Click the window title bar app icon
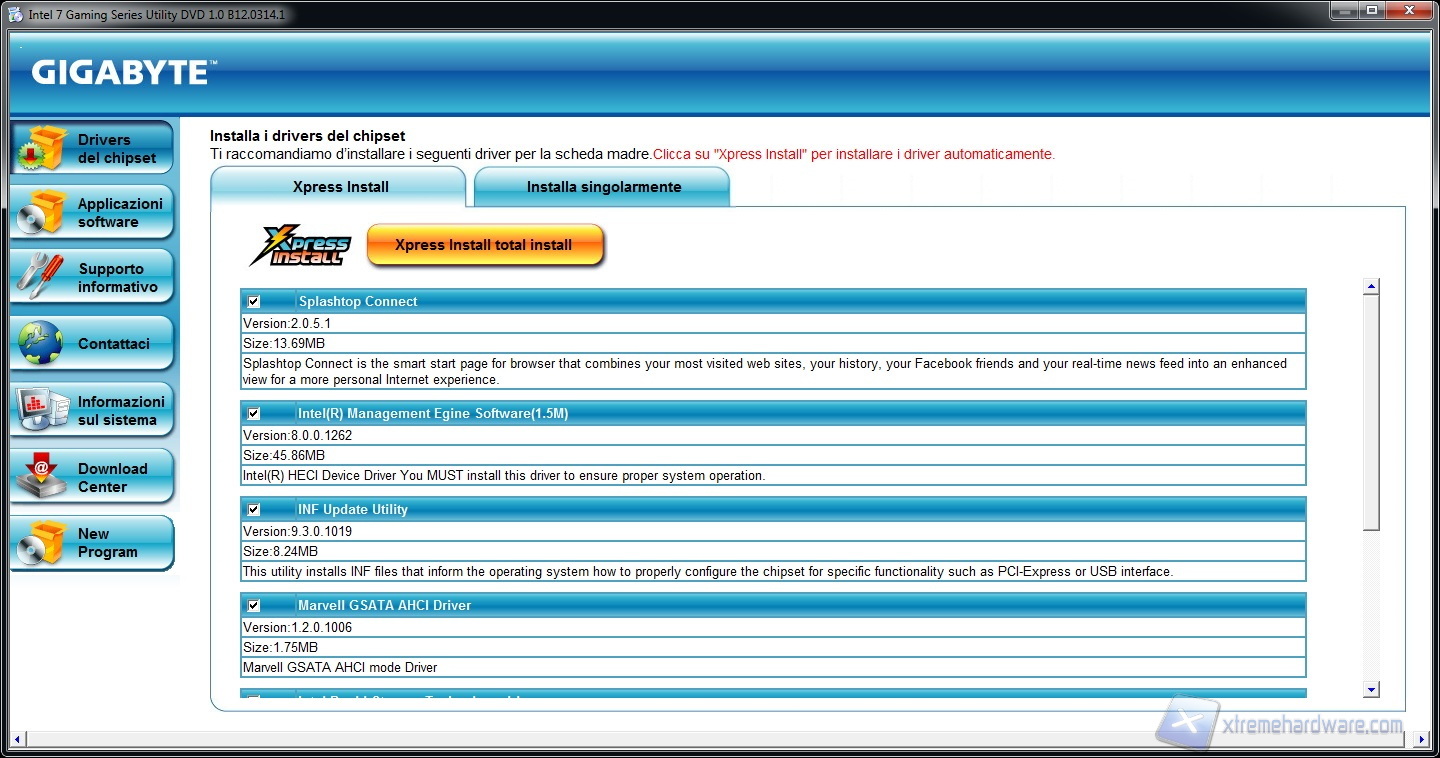 (15, 12)
